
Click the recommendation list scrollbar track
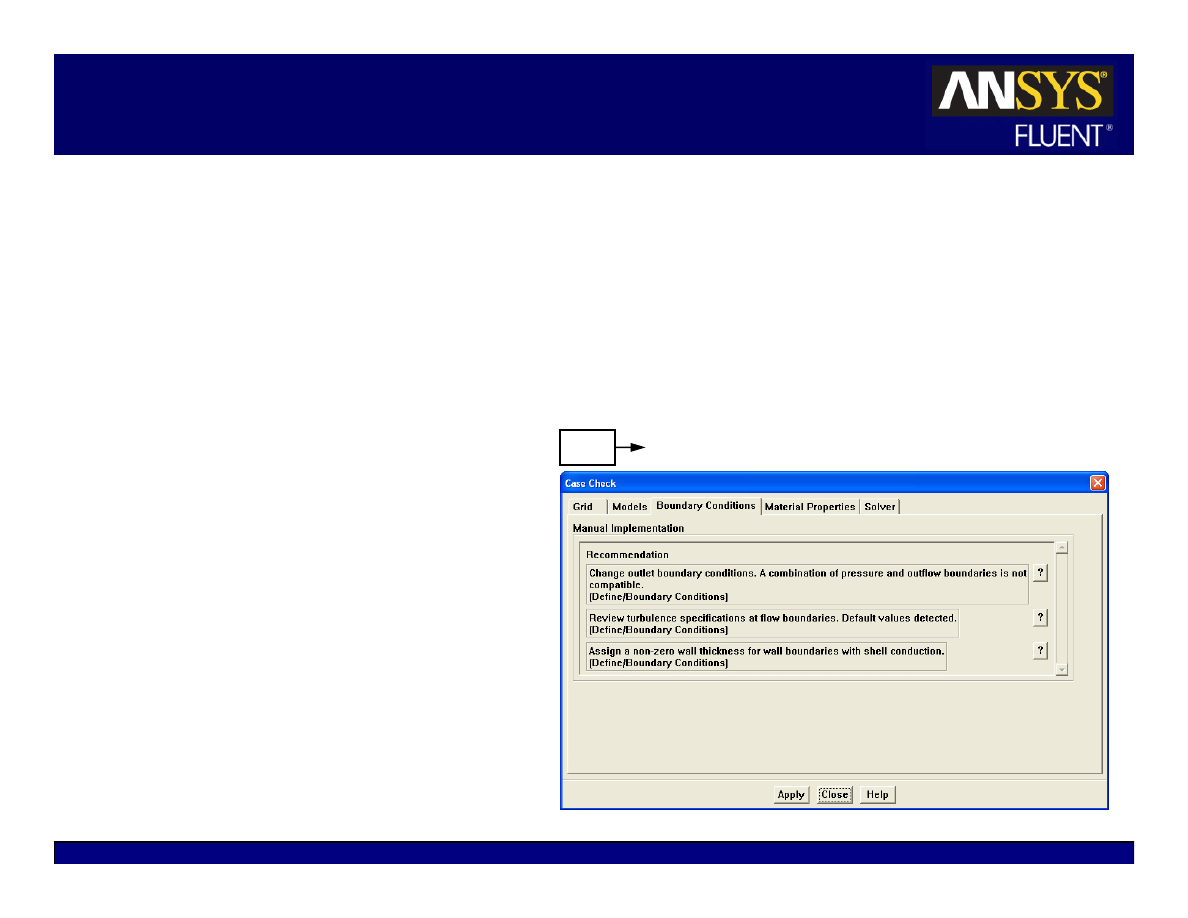[x=1062, y=608]
